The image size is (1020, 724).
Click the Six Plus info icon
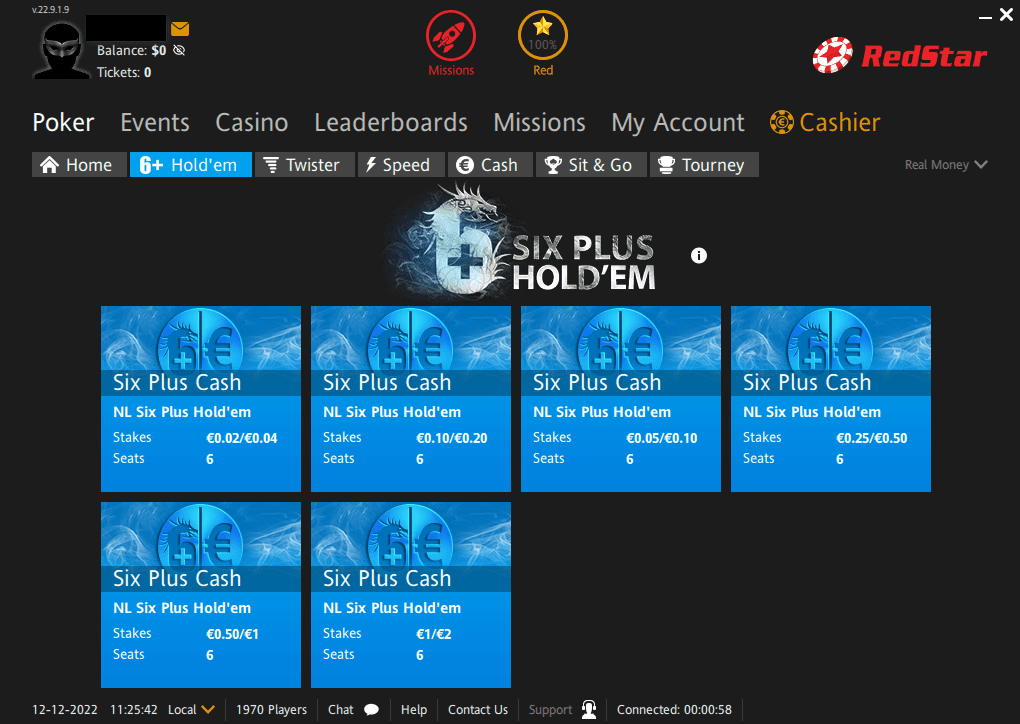click(699, 256)
